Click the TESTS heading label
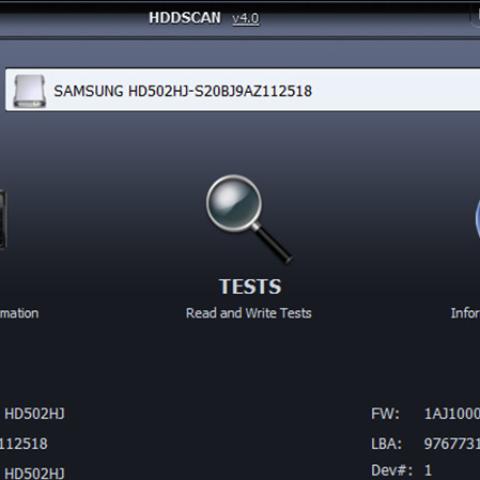Viewport: 480px width, 480px height. (x=250, y=286)
